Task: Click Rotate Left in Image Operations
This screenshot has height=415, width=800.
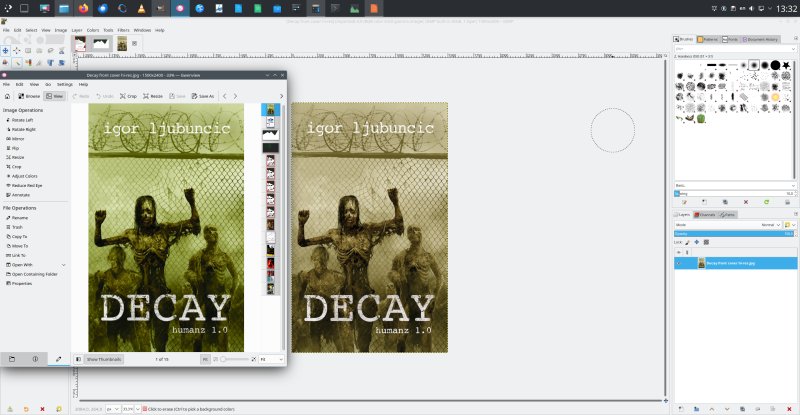Action: pos(24,121)
